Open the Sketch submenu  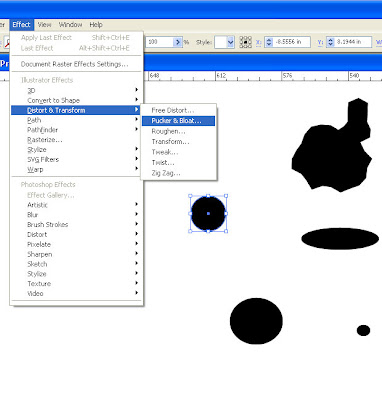tap(76, 264)
